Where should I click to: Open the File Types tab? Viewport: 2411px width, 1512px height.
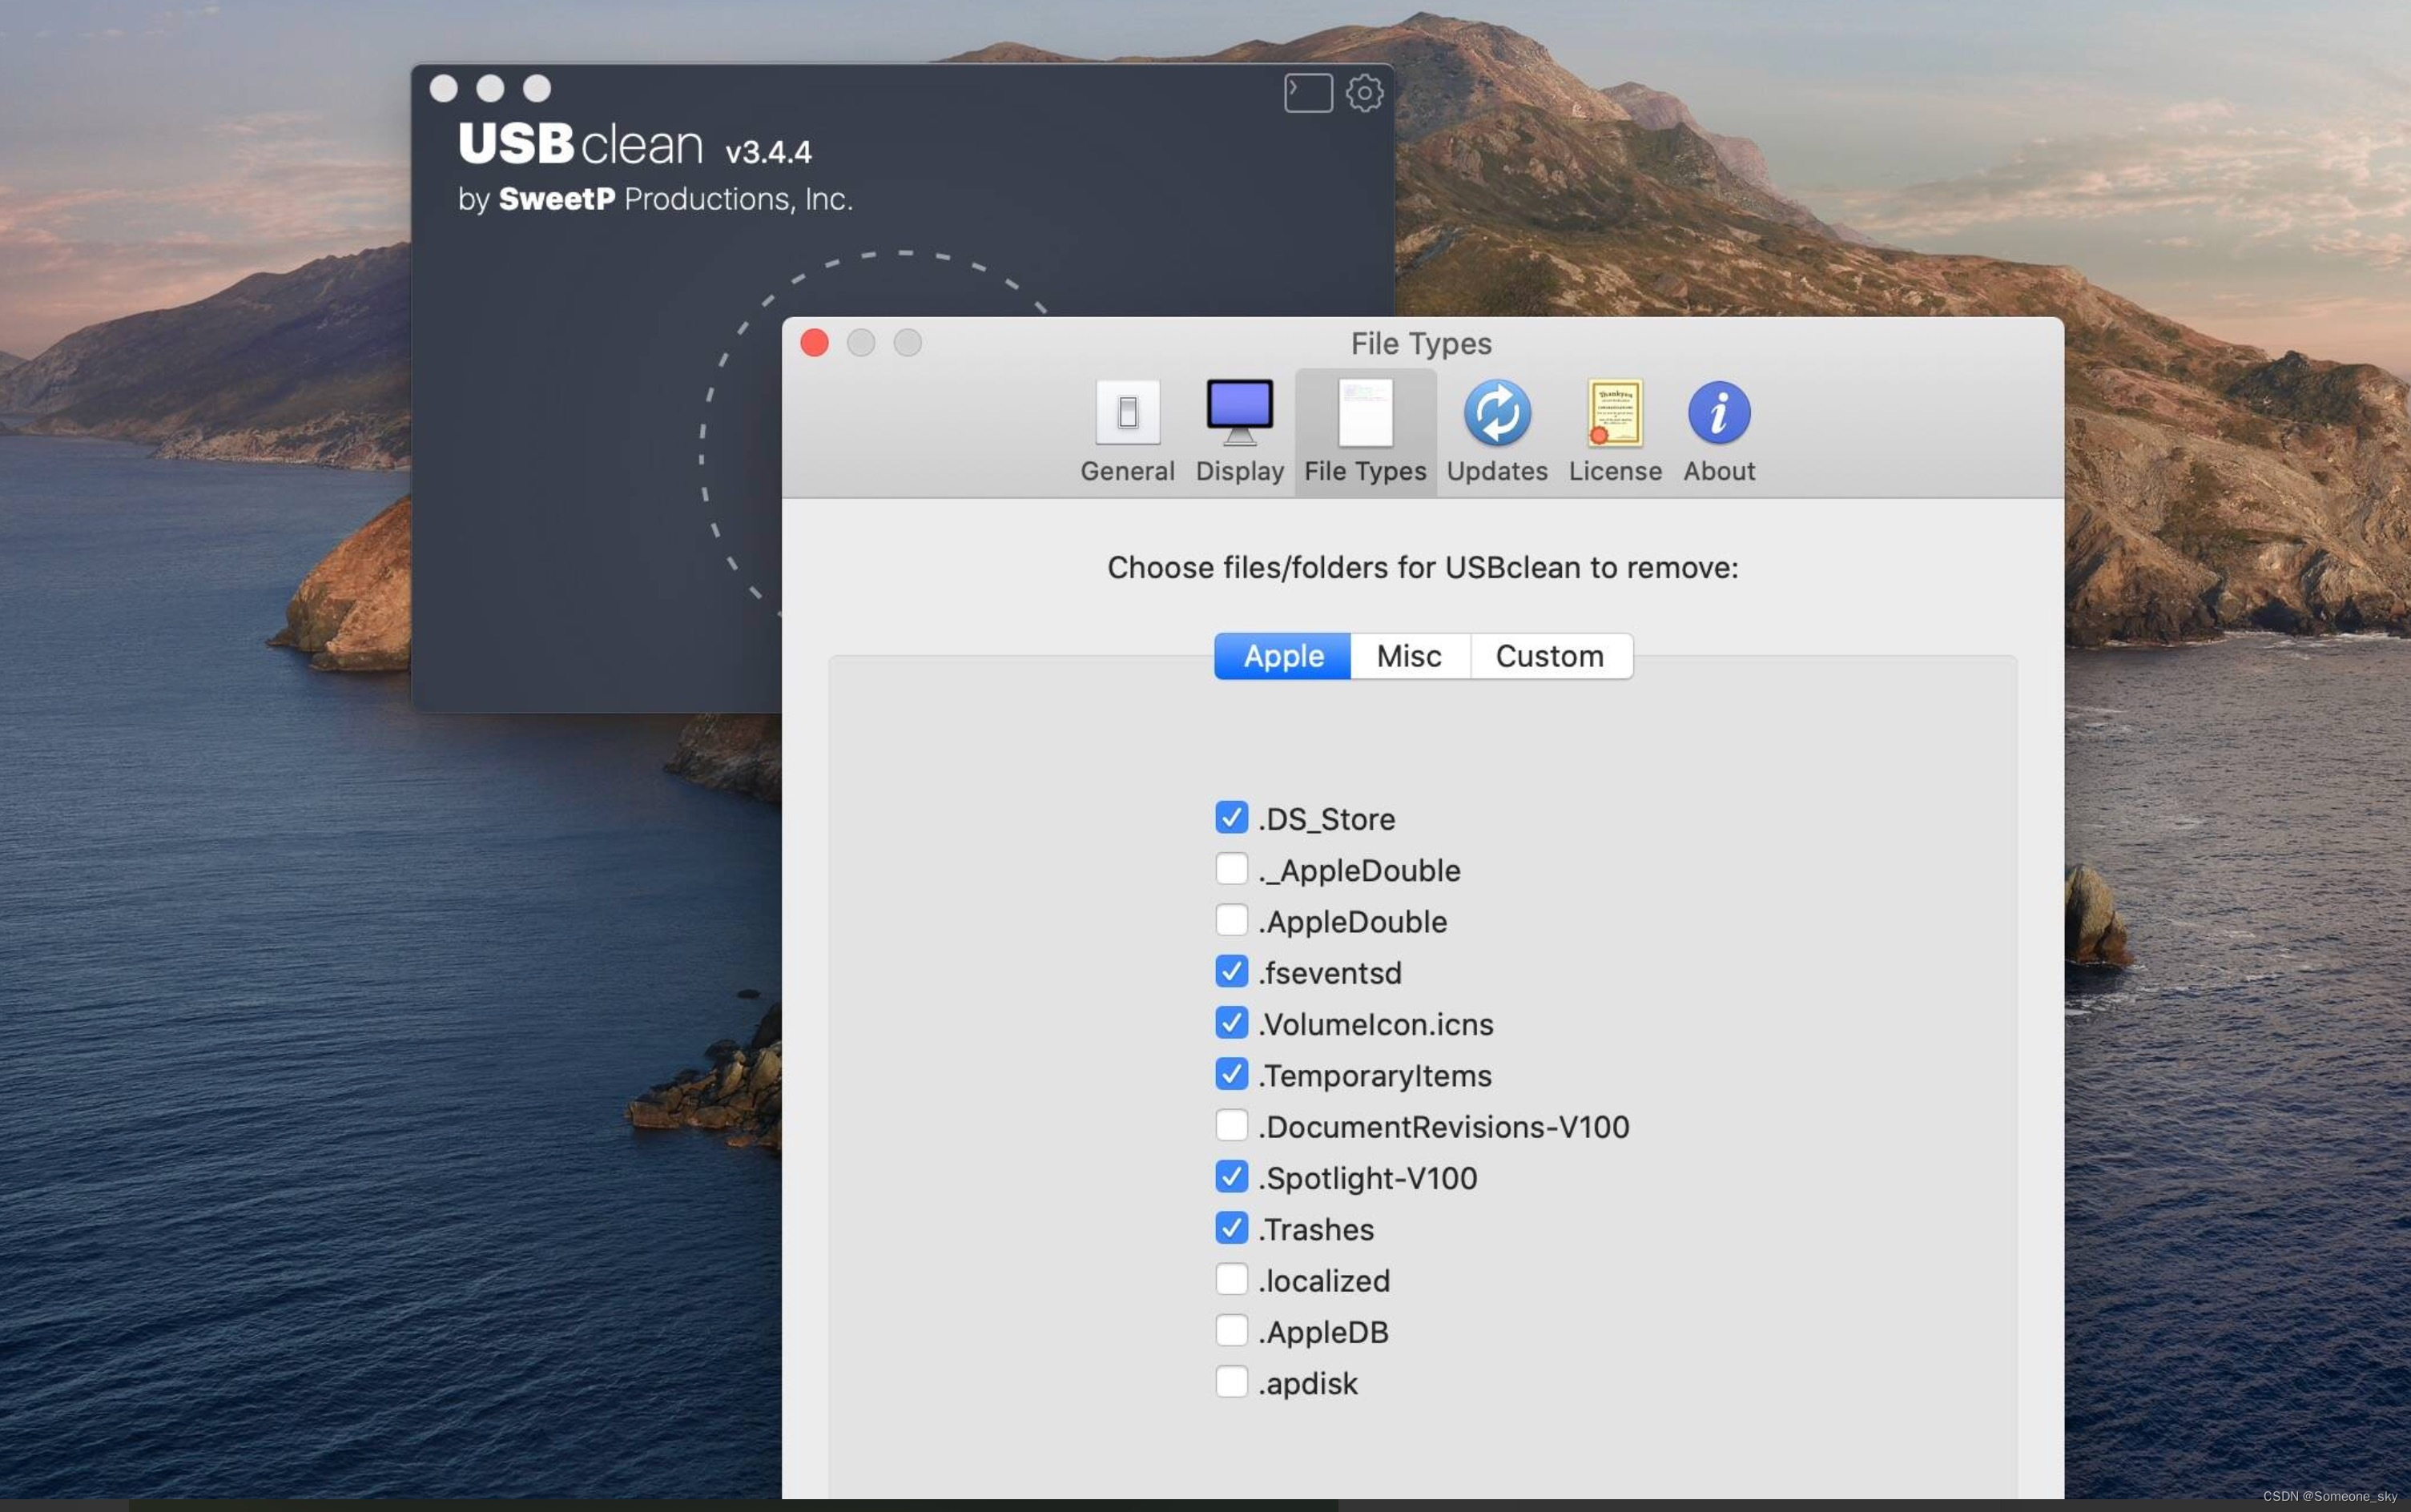[1366, 428]
